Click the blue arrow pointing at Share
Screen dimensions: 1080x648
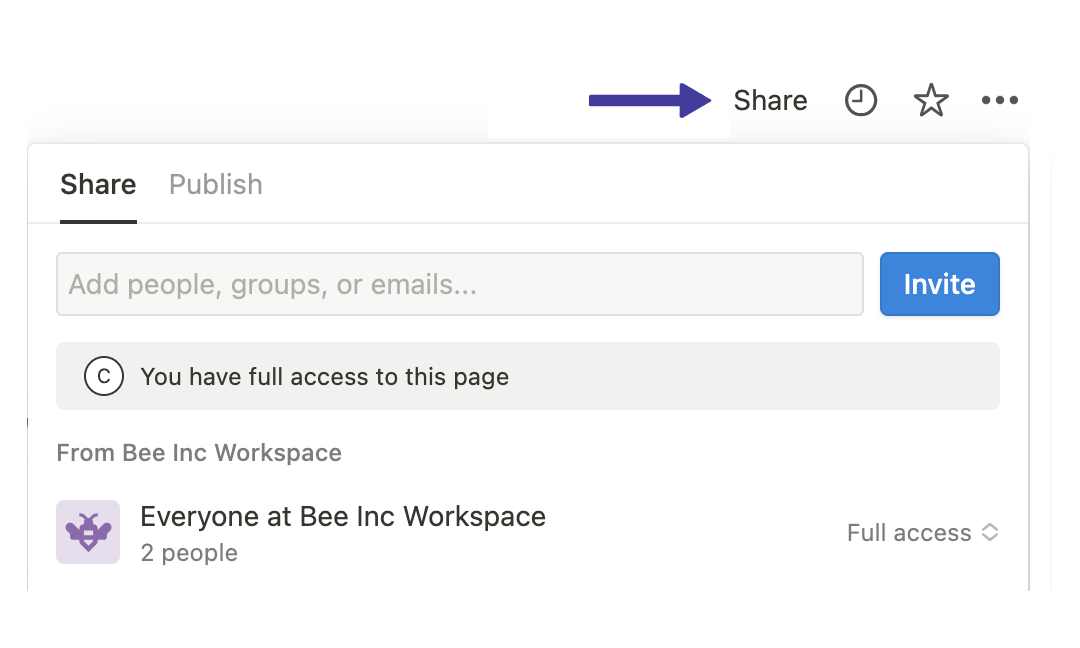coord(648,101)
